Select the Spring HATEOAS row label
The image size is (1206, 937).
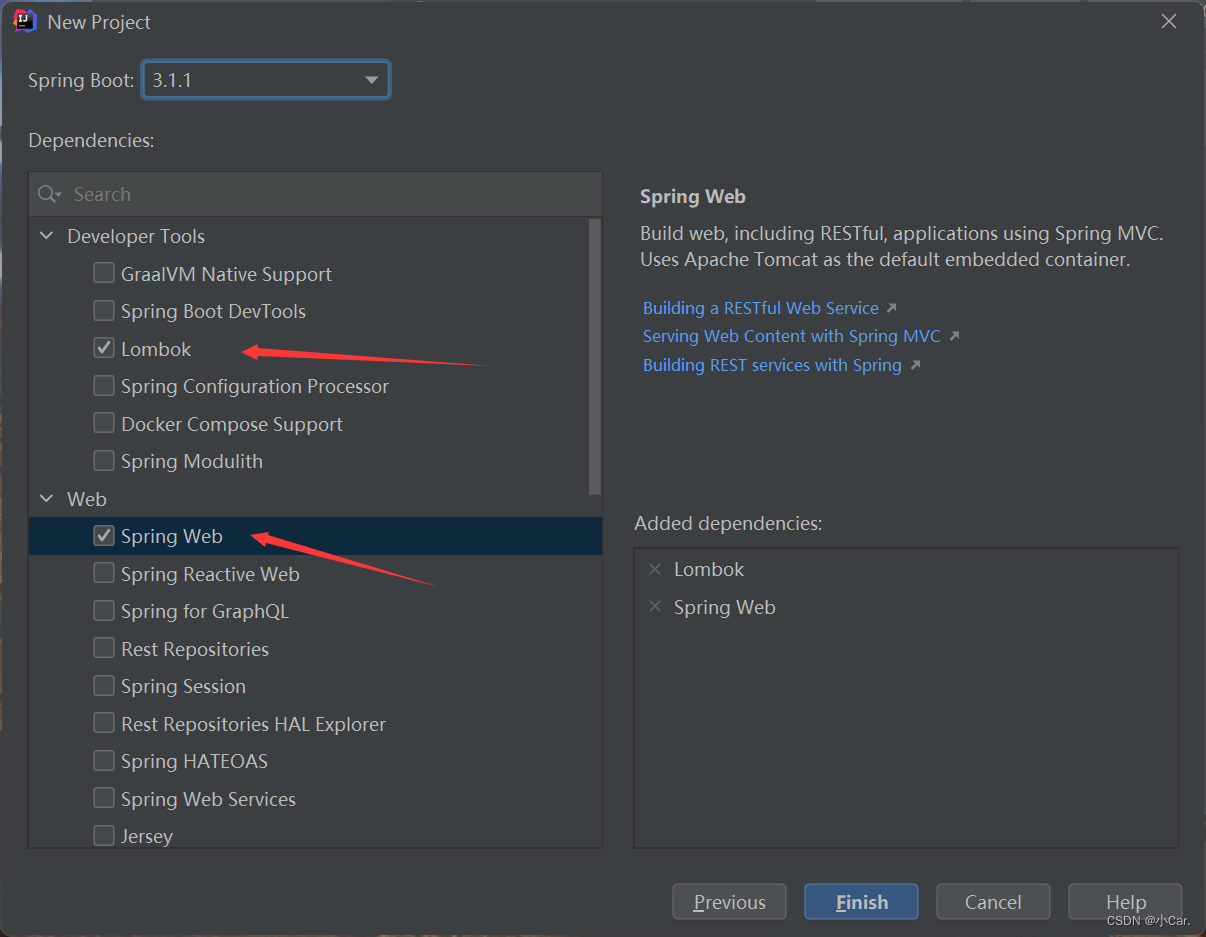coord(194,761)
